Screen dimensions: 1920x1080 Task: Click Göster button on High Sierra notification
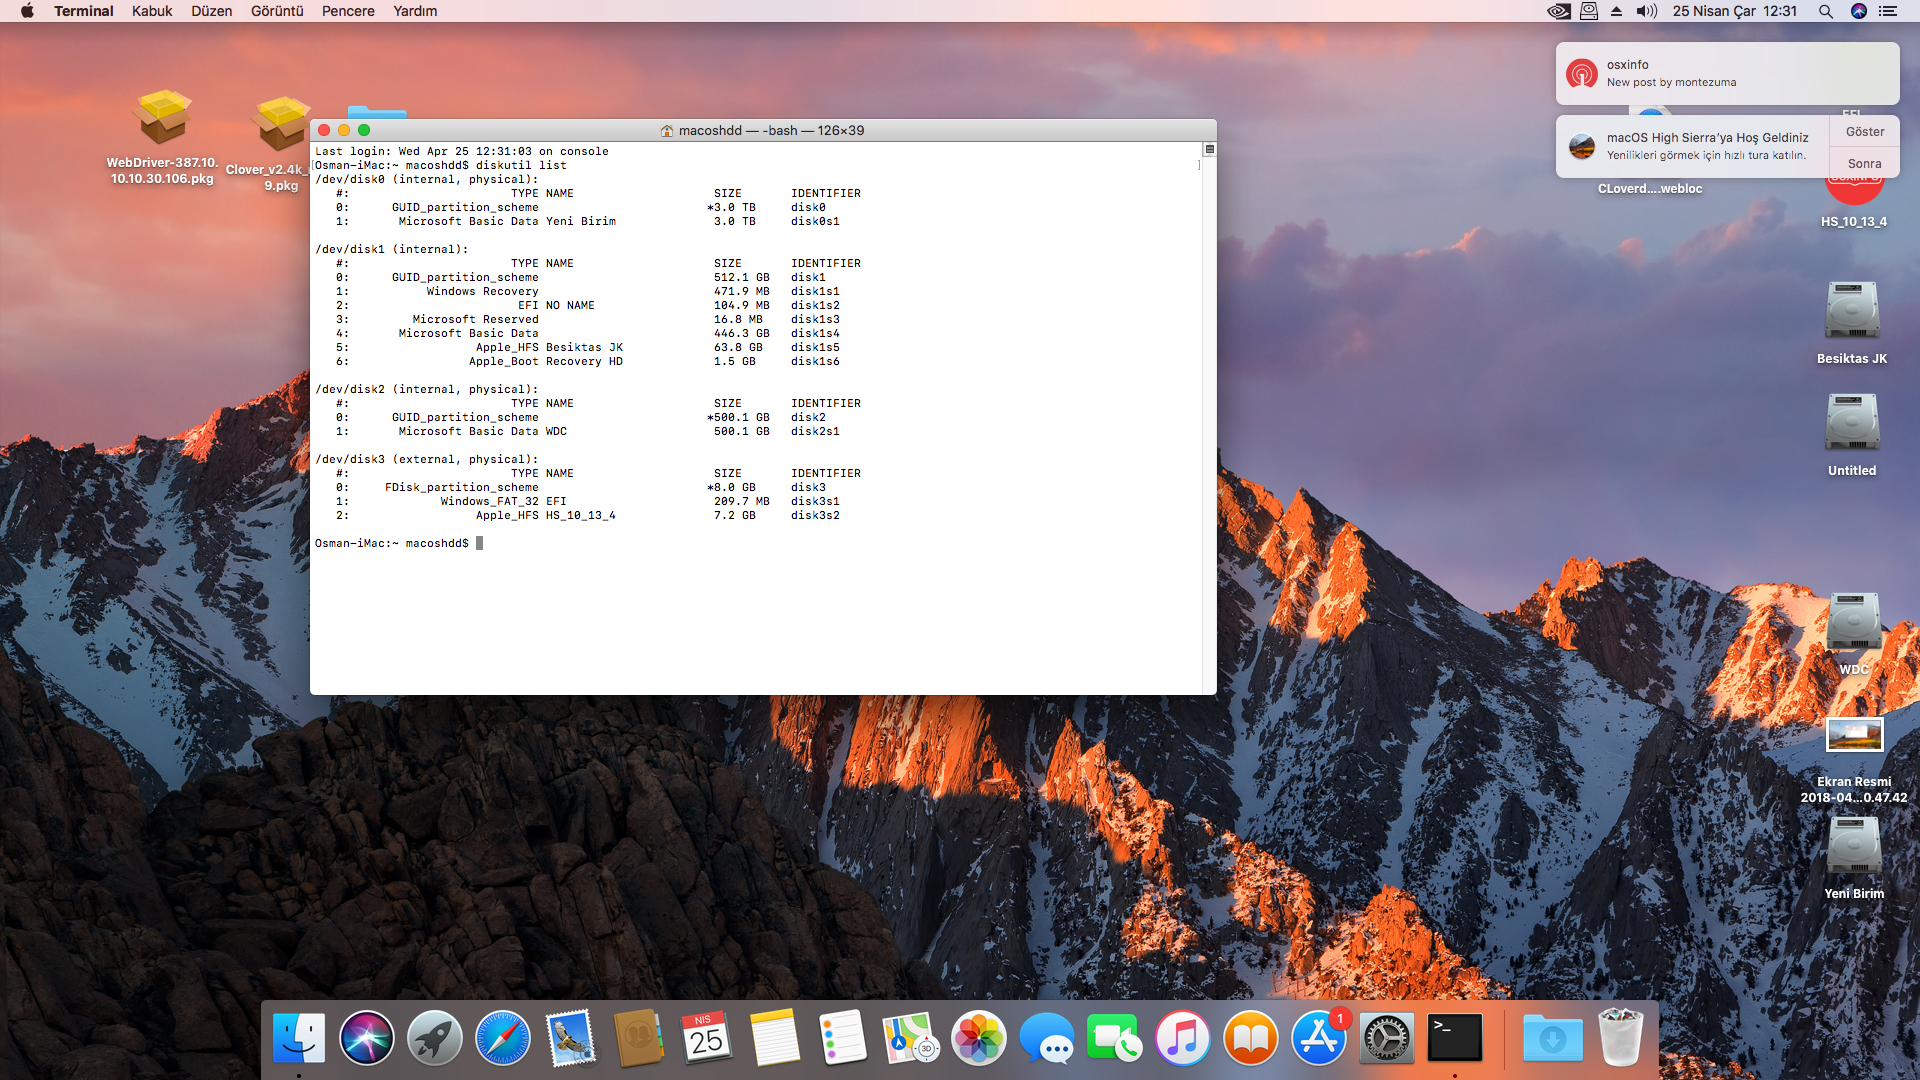click(1864, 132)
